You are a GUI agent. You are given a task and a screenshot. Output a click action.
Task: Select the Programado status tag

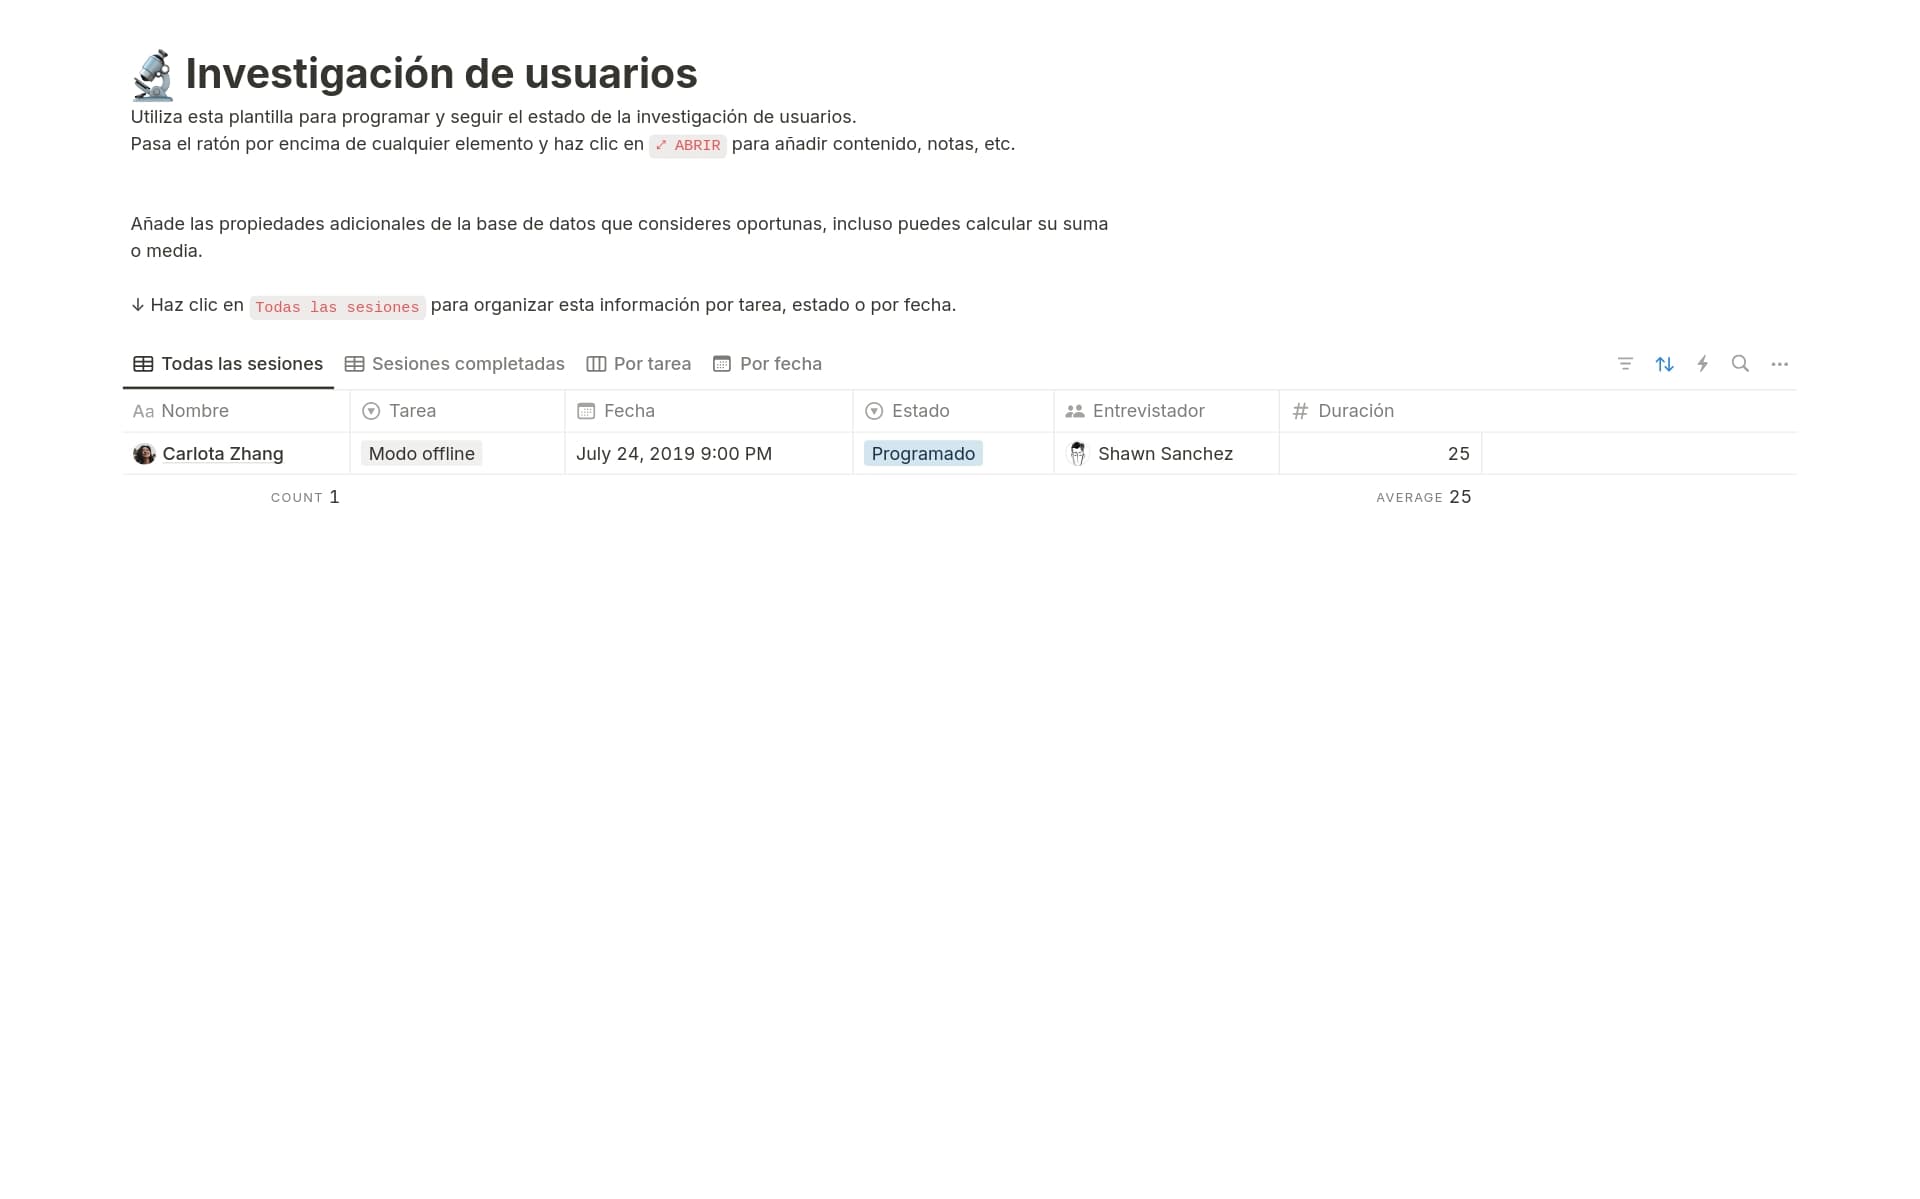[x=922, y=453]
